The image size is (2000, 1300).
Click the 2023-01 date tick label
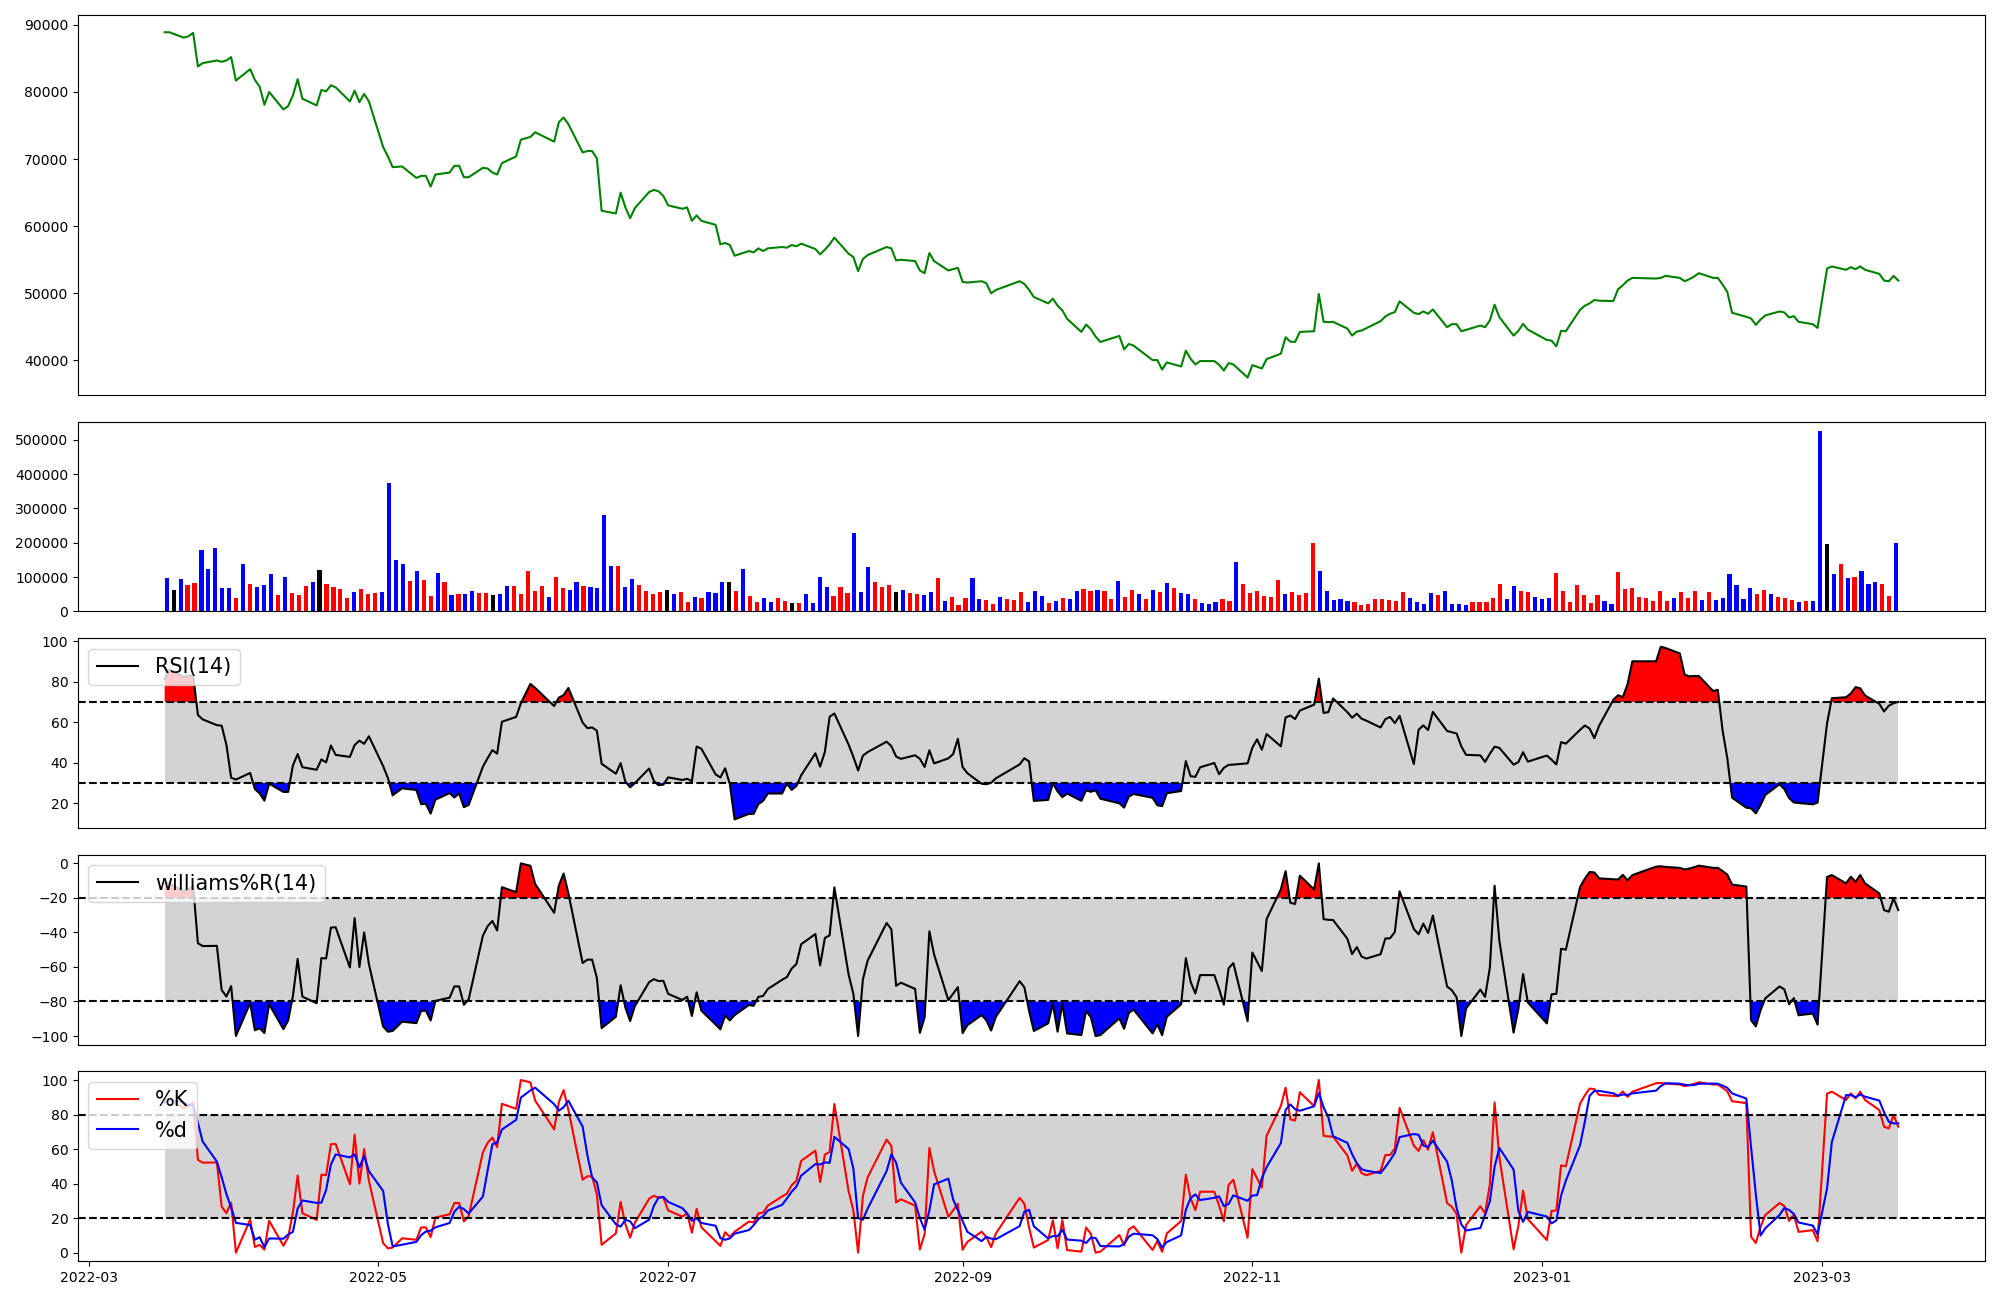(1542, 1276)
